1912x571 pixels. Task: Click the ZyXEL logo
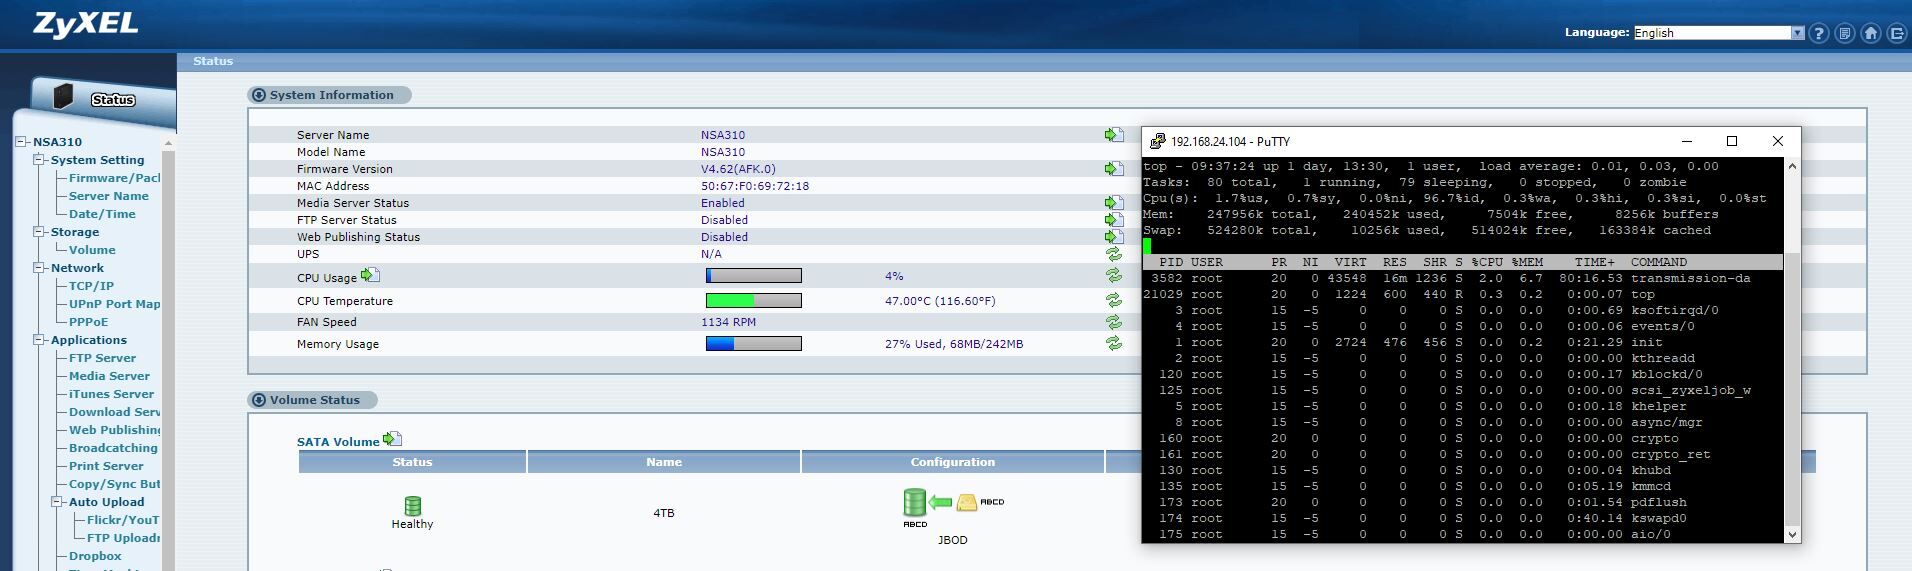pyautogui.click(x=85, y=25)
